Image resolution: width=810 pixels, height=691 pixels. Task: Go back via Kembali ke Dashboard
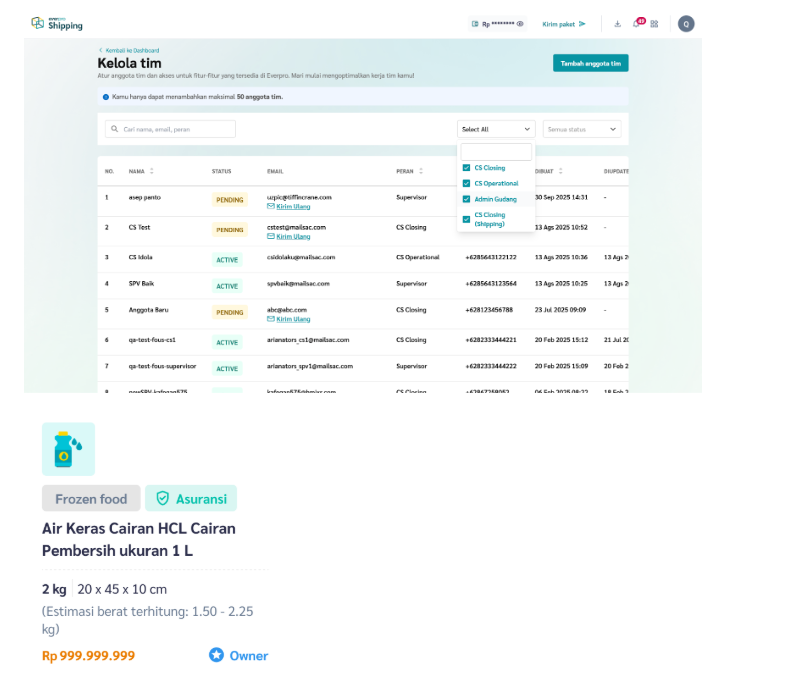tap(130, 50)
